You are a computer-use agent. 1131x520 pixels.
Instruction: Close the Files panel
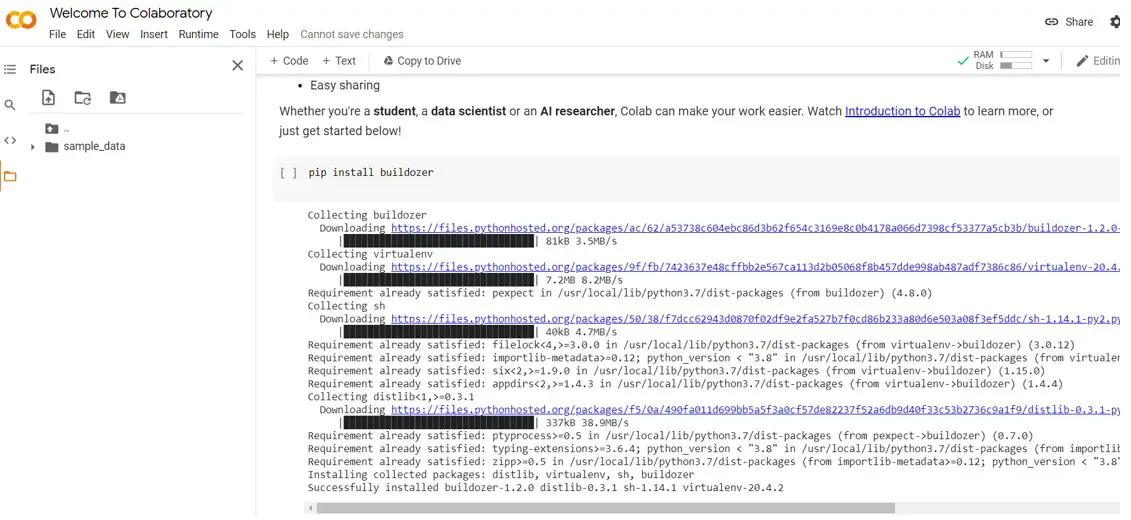237,66
